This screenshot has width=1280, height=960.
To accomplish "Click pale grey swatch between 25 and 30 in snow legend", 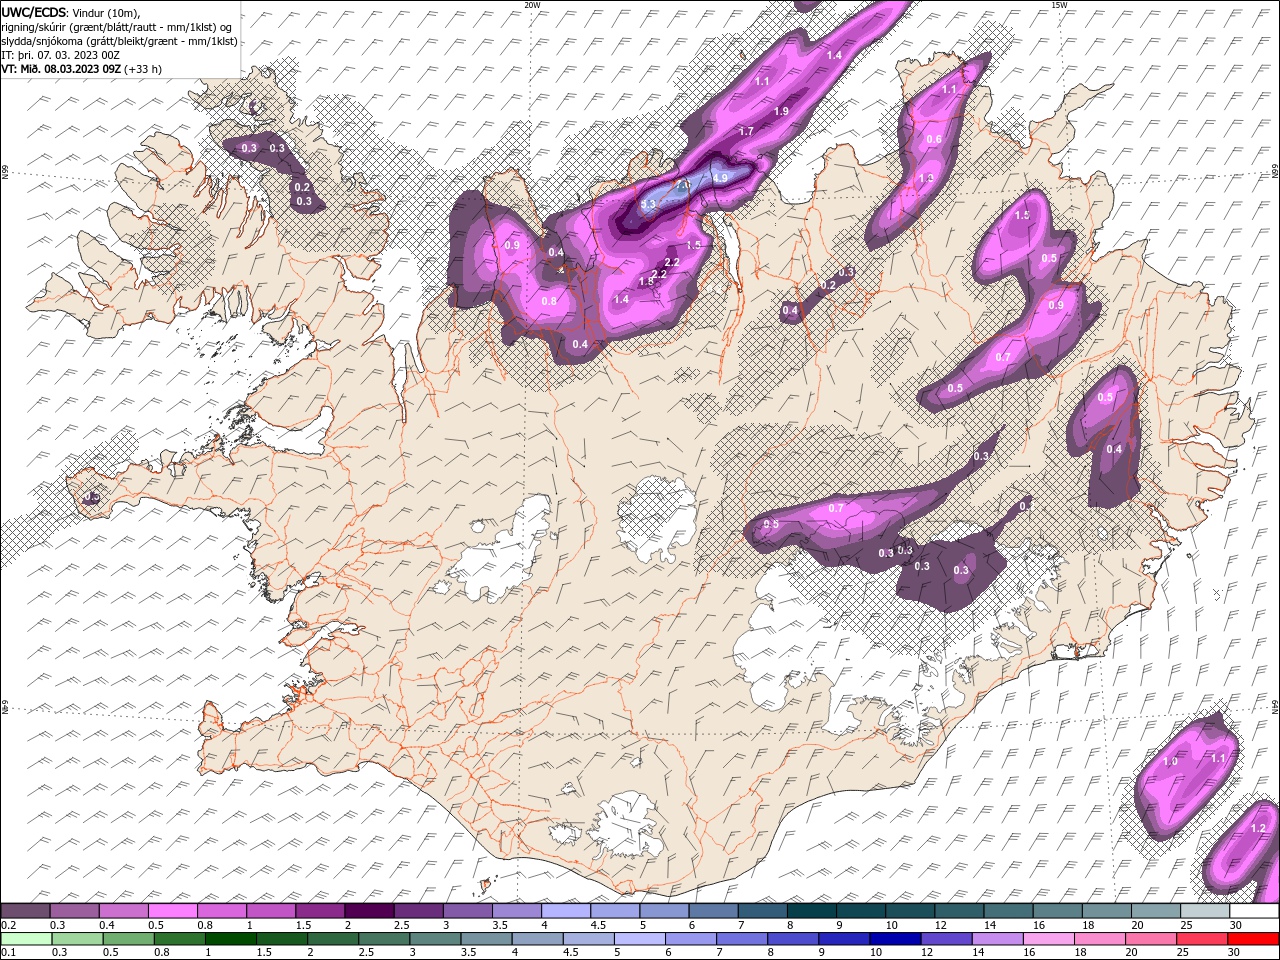I will pyautogui.click(x=1207, y=911).
